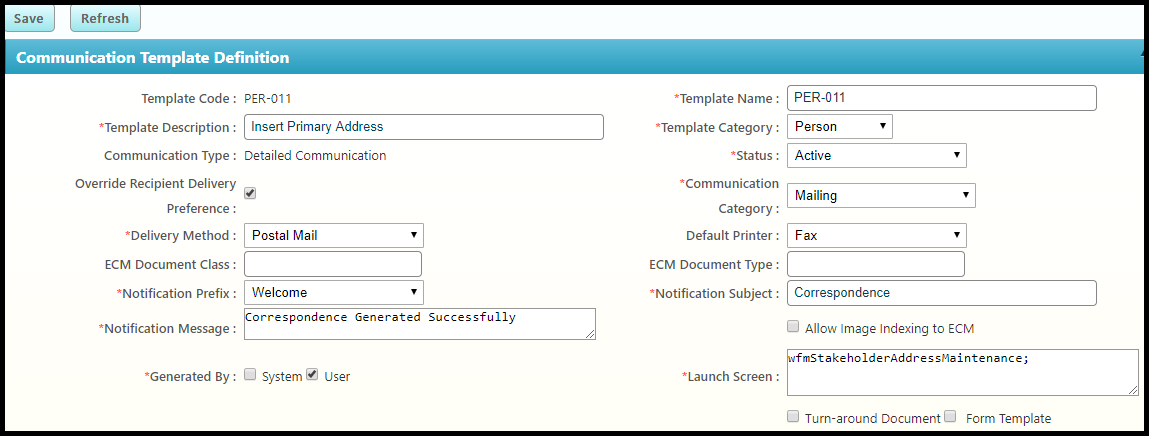Open the Notification Prefix dropdown
Screen dimensions: 1149x436
pos(334,293)
